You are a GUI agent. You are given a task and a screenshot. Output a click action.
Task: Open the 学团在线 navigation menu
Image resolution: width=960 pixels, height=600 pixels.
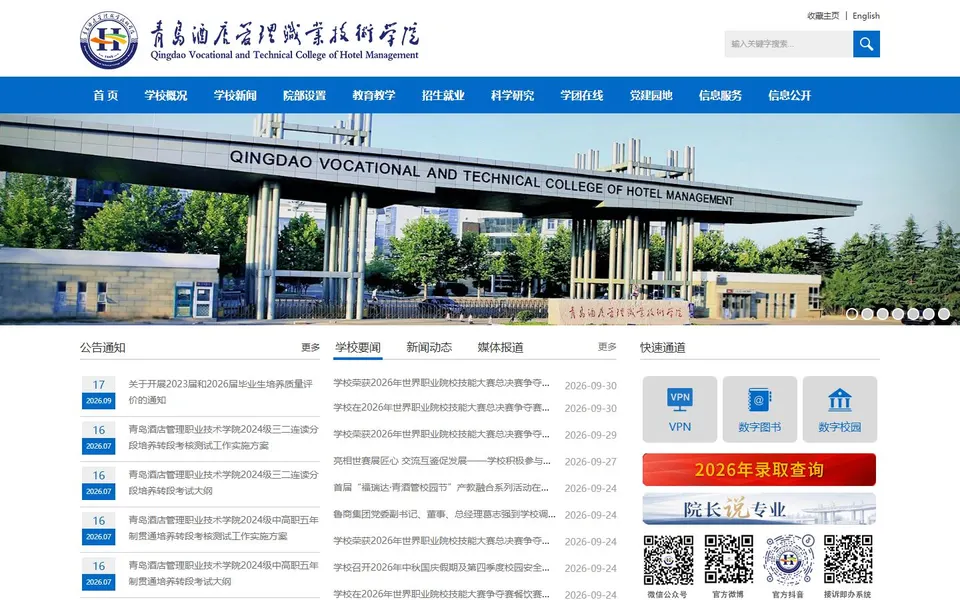coord(582,96)
